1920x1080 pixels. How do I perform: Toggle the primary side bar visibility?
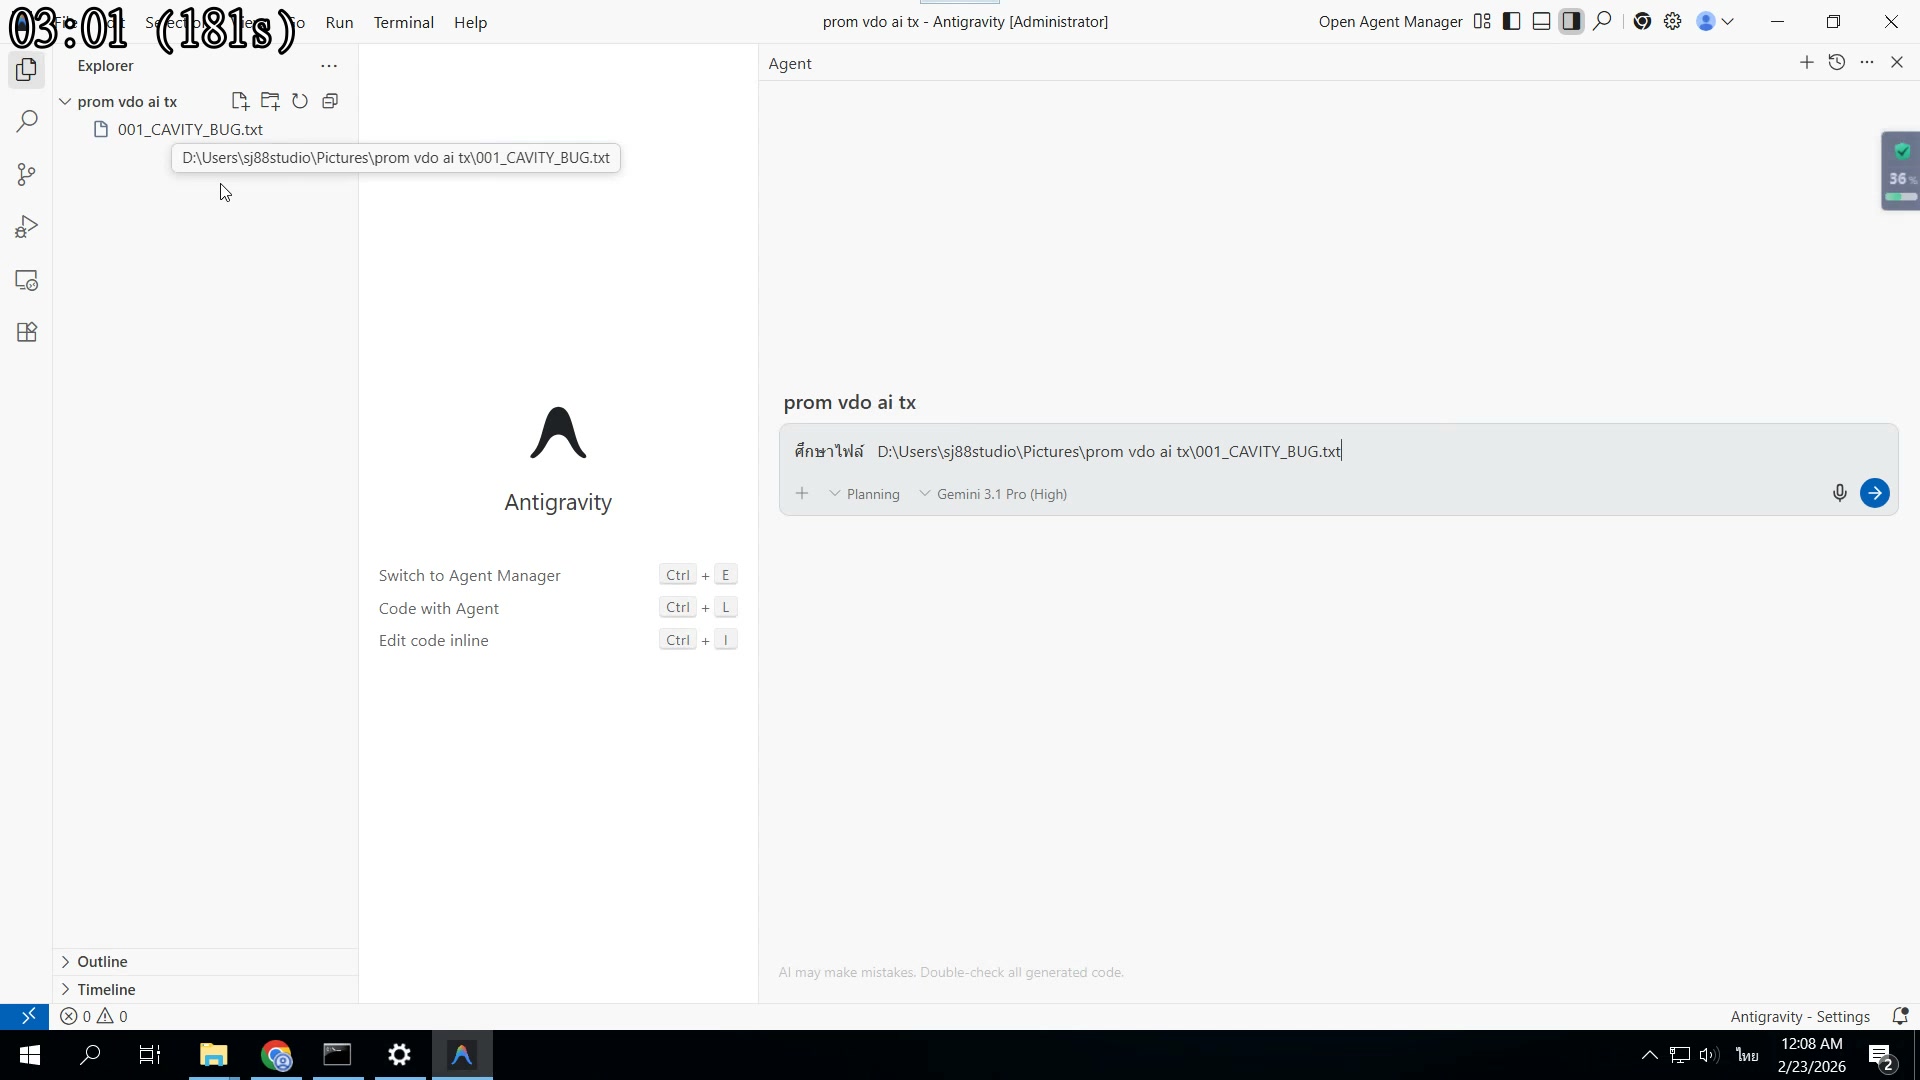(x=1511, y=21)
